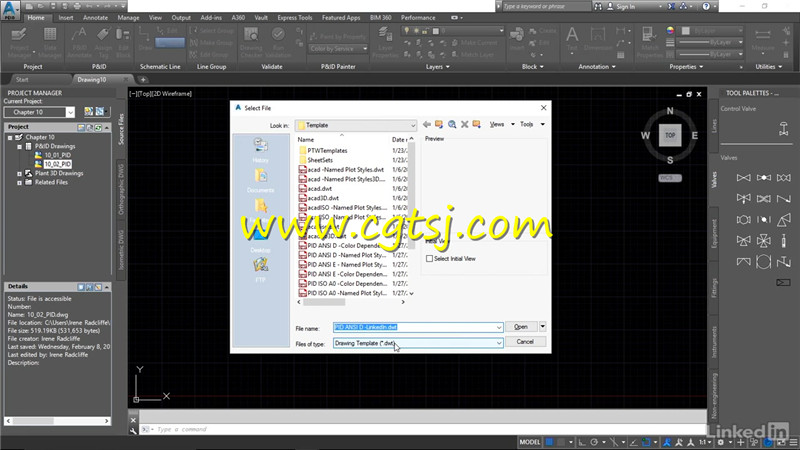Open the Express Tools ribbon tab

coord(294,17)
